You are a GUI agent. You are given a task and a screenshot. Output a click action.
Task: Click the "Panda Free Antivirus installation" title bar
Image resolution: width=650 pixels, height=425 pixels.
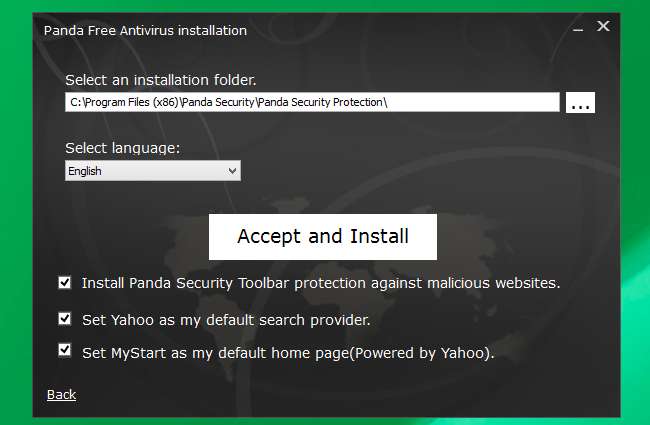click(145, 30)
